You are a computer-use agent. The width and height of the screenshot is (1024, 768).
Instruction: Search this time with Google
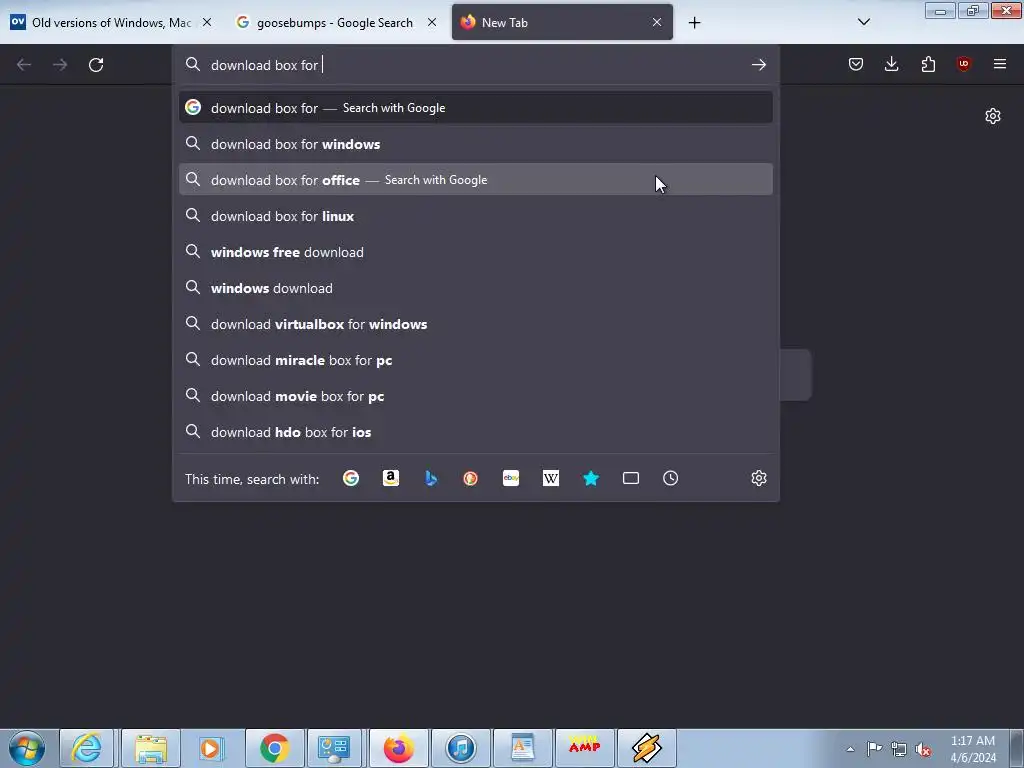point(351,478)
